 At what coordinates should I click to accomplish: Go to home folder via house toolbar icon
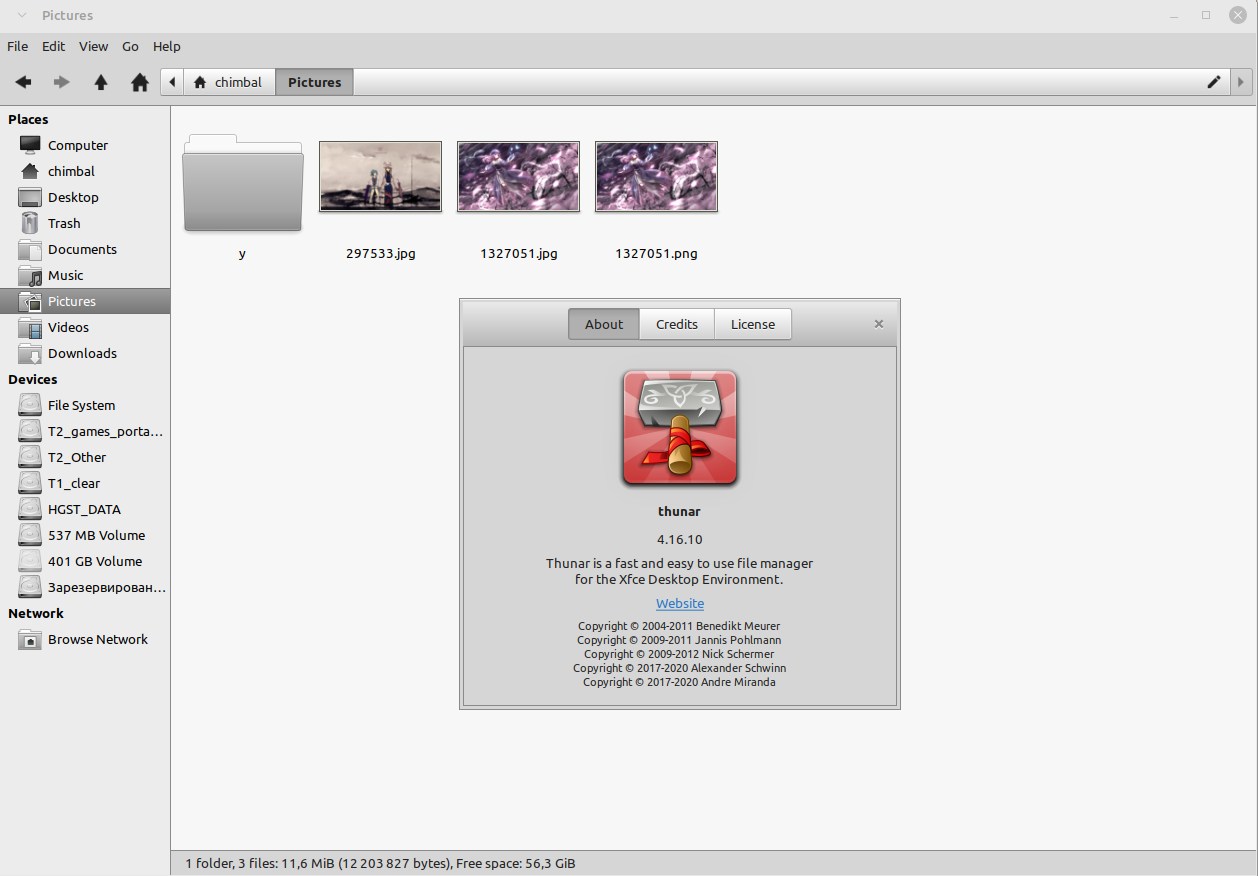coord(140,82)
